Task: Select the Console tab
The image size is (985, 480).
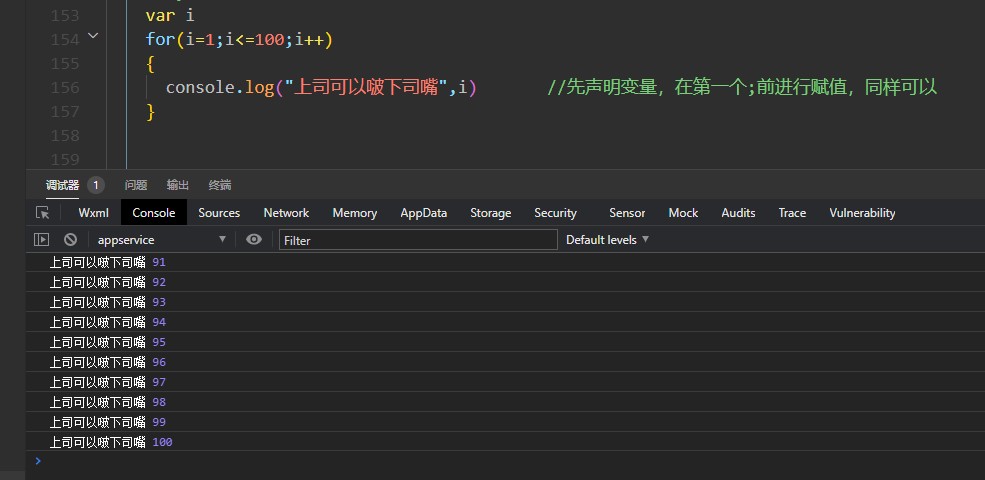Action: click(154, 212)
